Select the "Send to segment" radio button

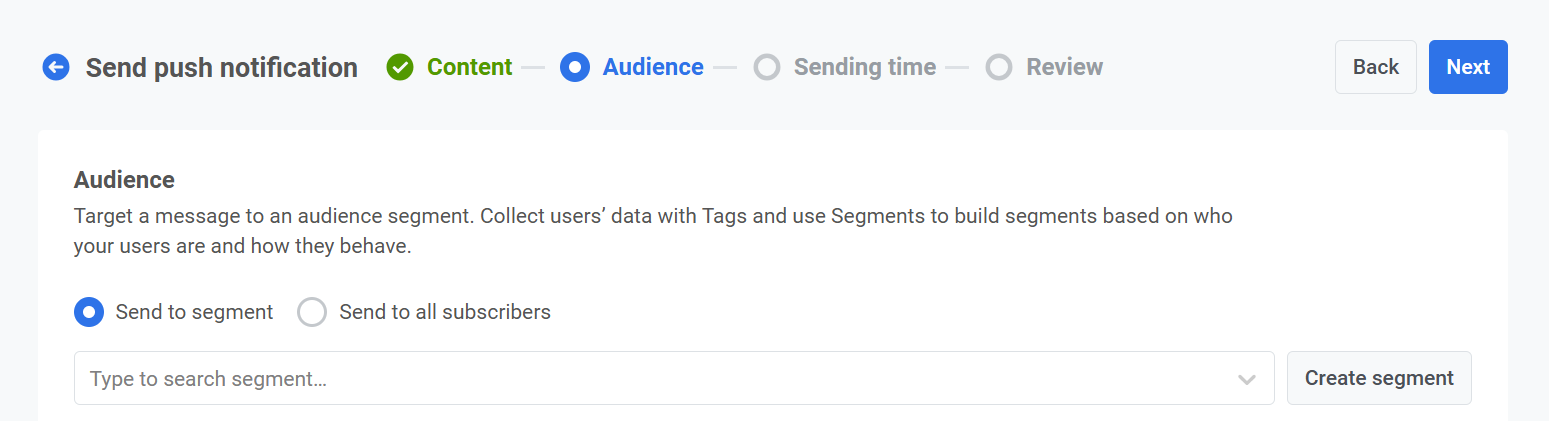pos(89,312)
